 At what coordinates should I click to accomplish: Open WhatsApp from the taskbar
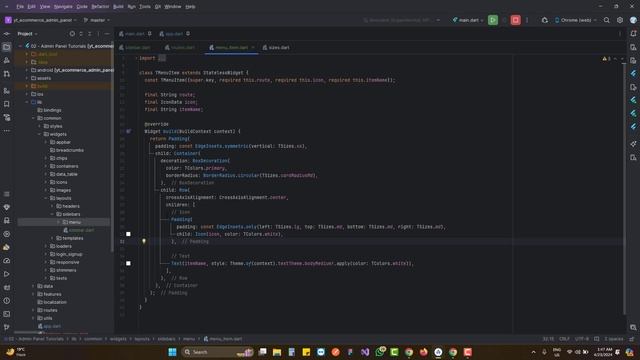click(380, 352)
